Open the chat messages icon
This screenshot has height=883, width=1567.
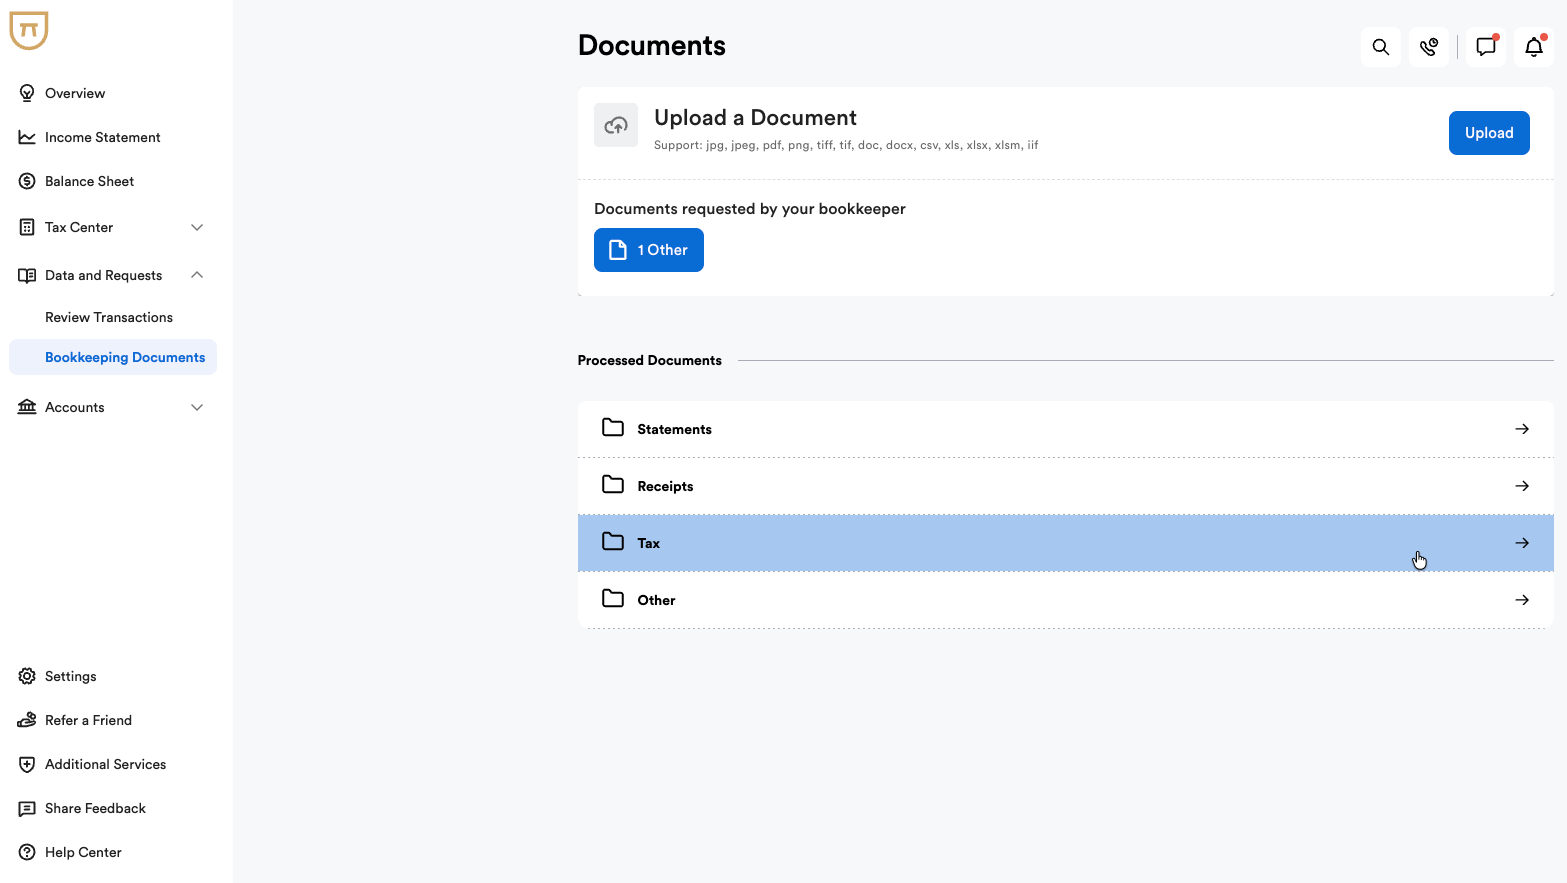click(x=1486, y=47)
